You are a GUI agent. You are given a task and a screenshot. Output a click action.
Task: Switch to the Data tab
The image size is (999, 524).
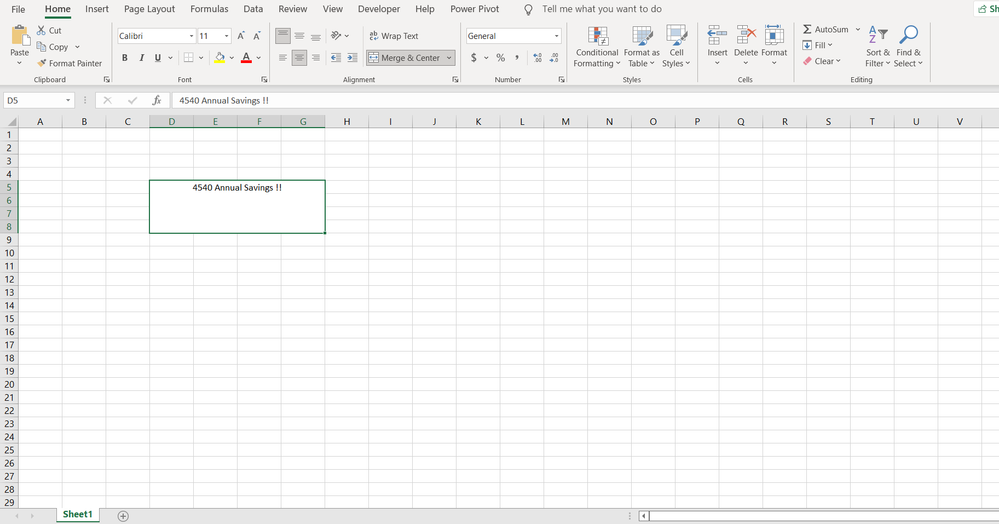click(x=253, y=9)
